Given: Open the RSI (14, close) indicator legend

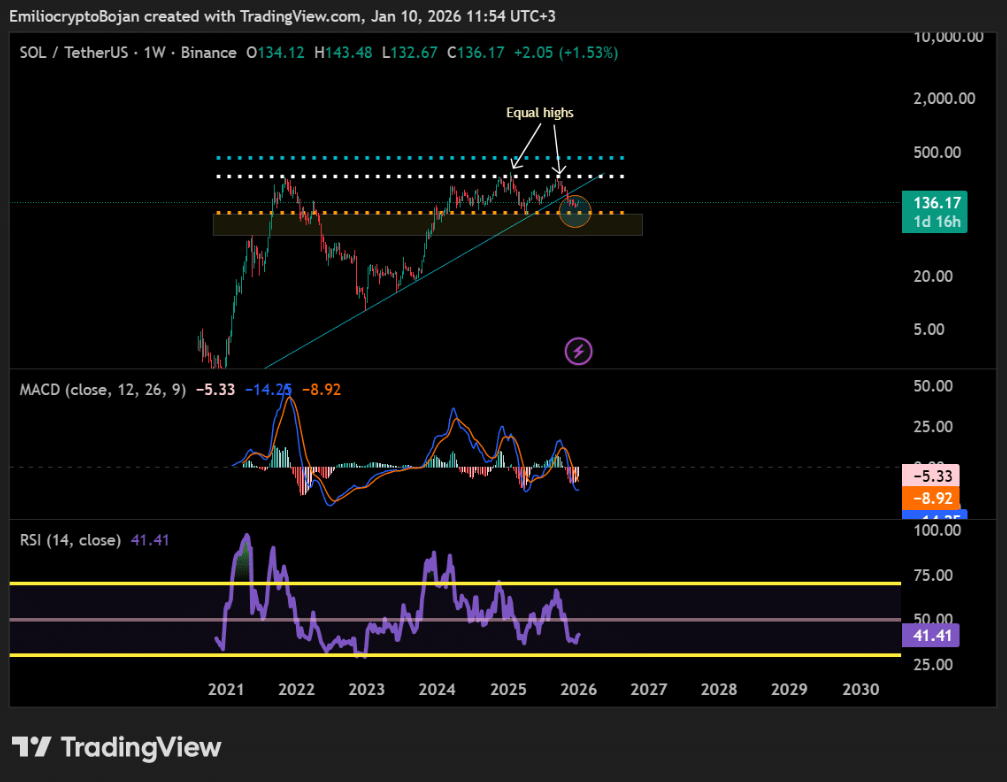Looking at the screenshot, I should [70, 540].
